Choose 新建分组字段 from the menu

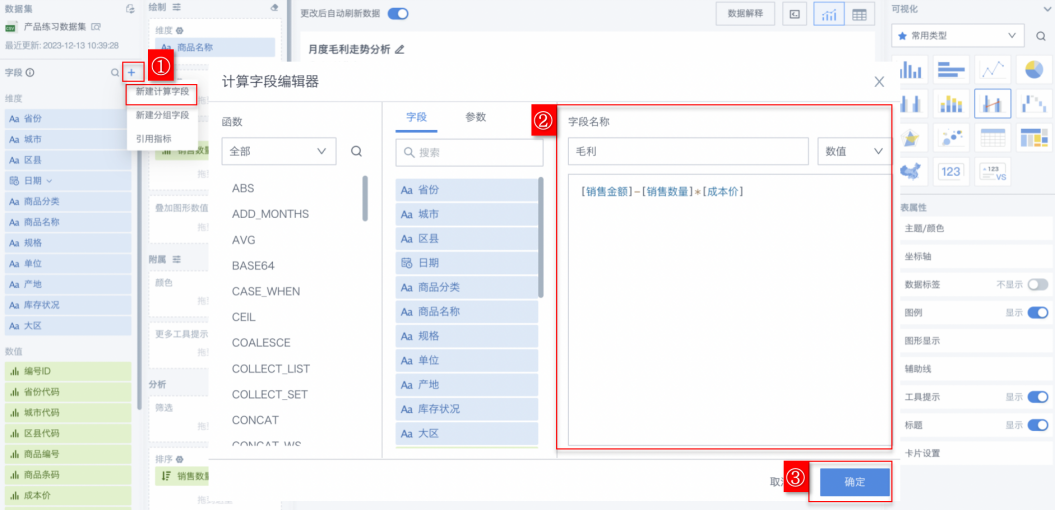click(162, 115)
